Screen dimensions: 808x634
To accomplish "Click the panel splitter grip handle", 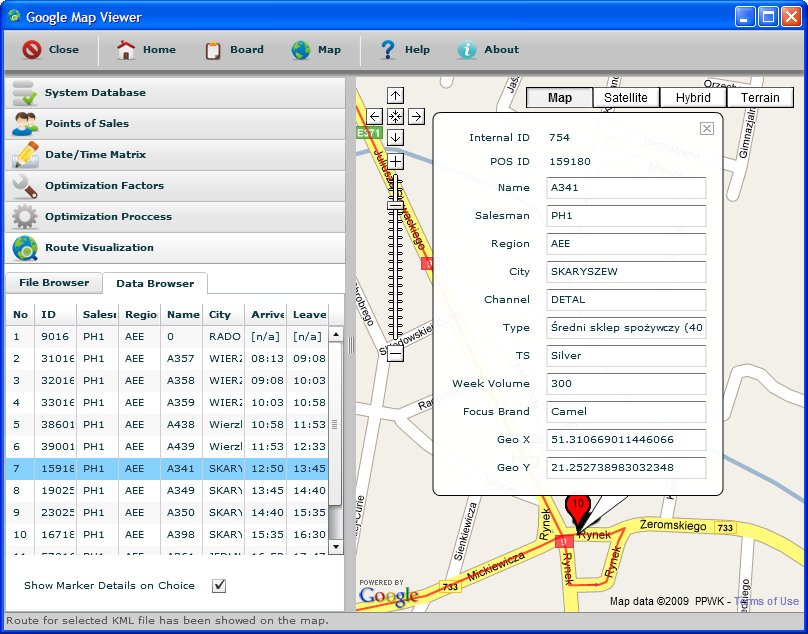I will pos(351,345).
